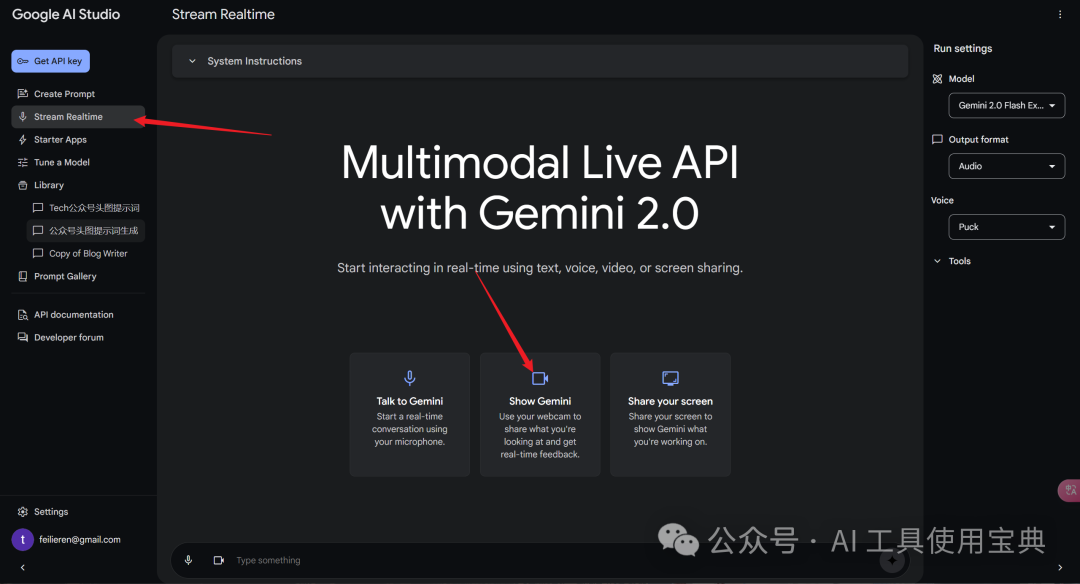
Task: Open Settings in the sidebar
Action: 50,512
